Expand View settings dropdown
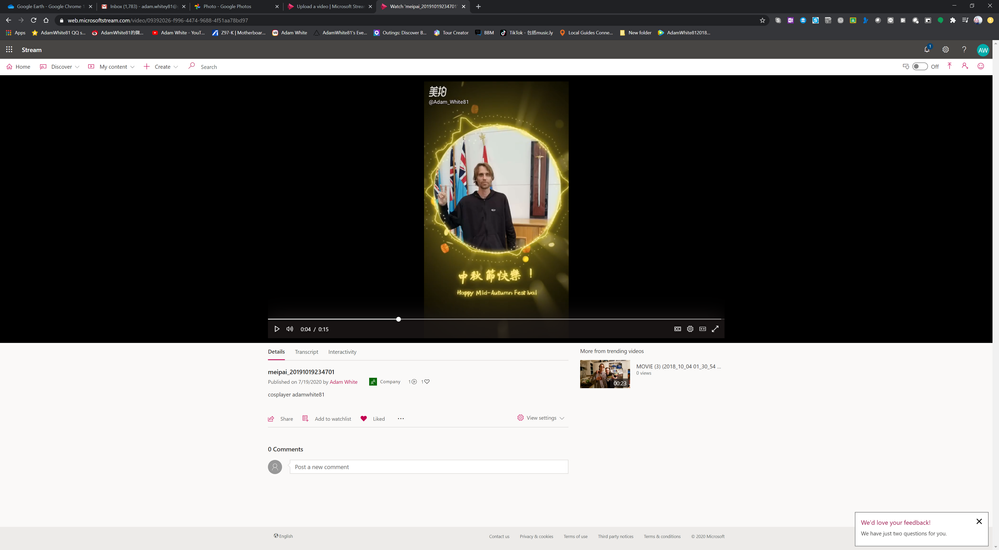Screen dimensions: 999x550 (540, 418)
